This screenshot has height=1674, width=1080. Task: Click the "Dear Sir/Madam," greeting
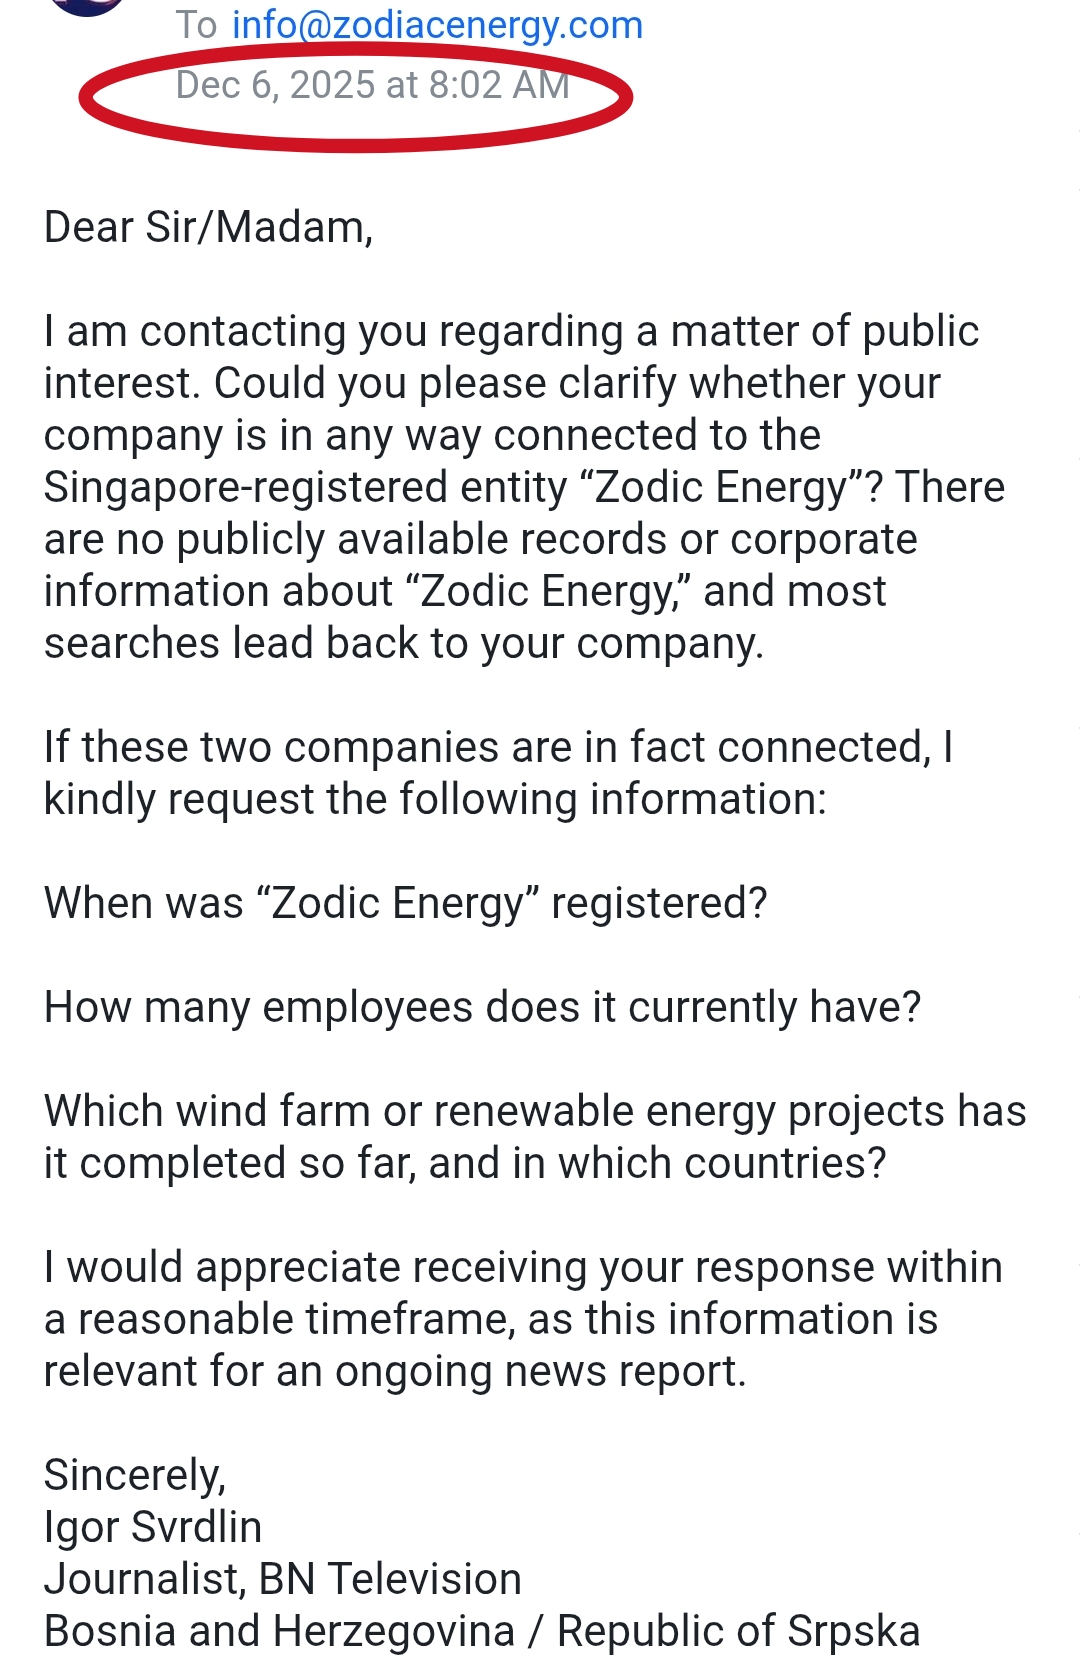click(208, 227)
